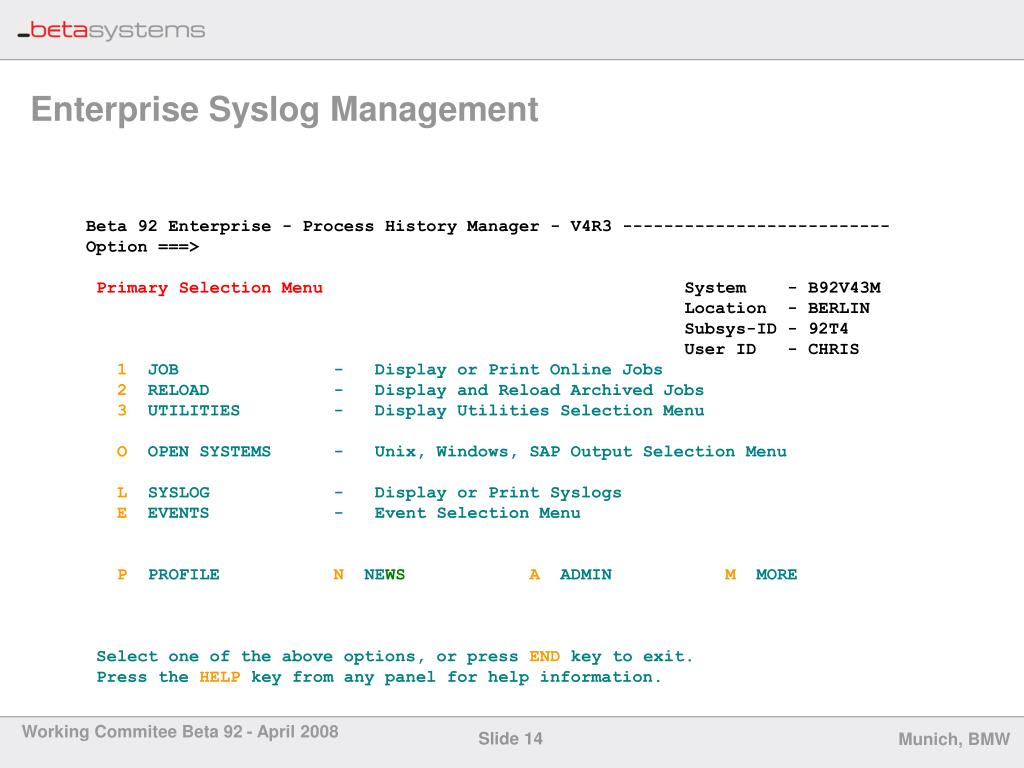Click the System value B92V43M
This screenshot has height=768, width=1024.
(844, 288)
